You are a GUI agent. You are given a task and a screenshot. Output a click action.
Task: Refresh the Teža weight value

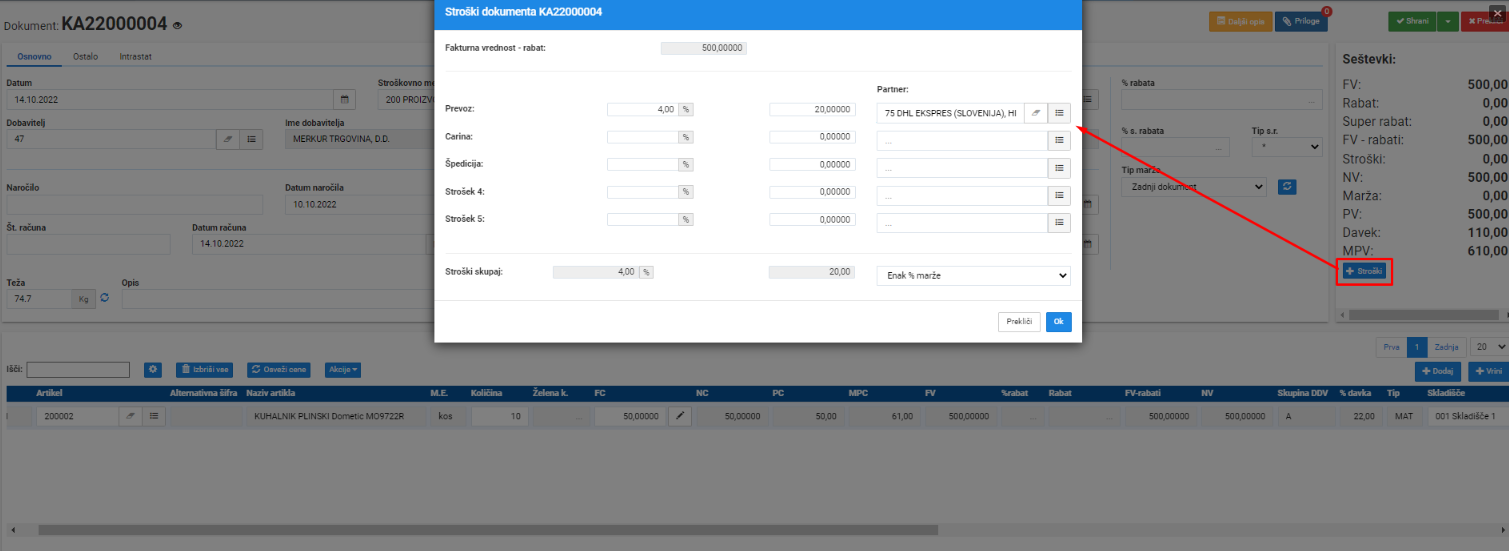pyautogui.click(x=104, y=299)
